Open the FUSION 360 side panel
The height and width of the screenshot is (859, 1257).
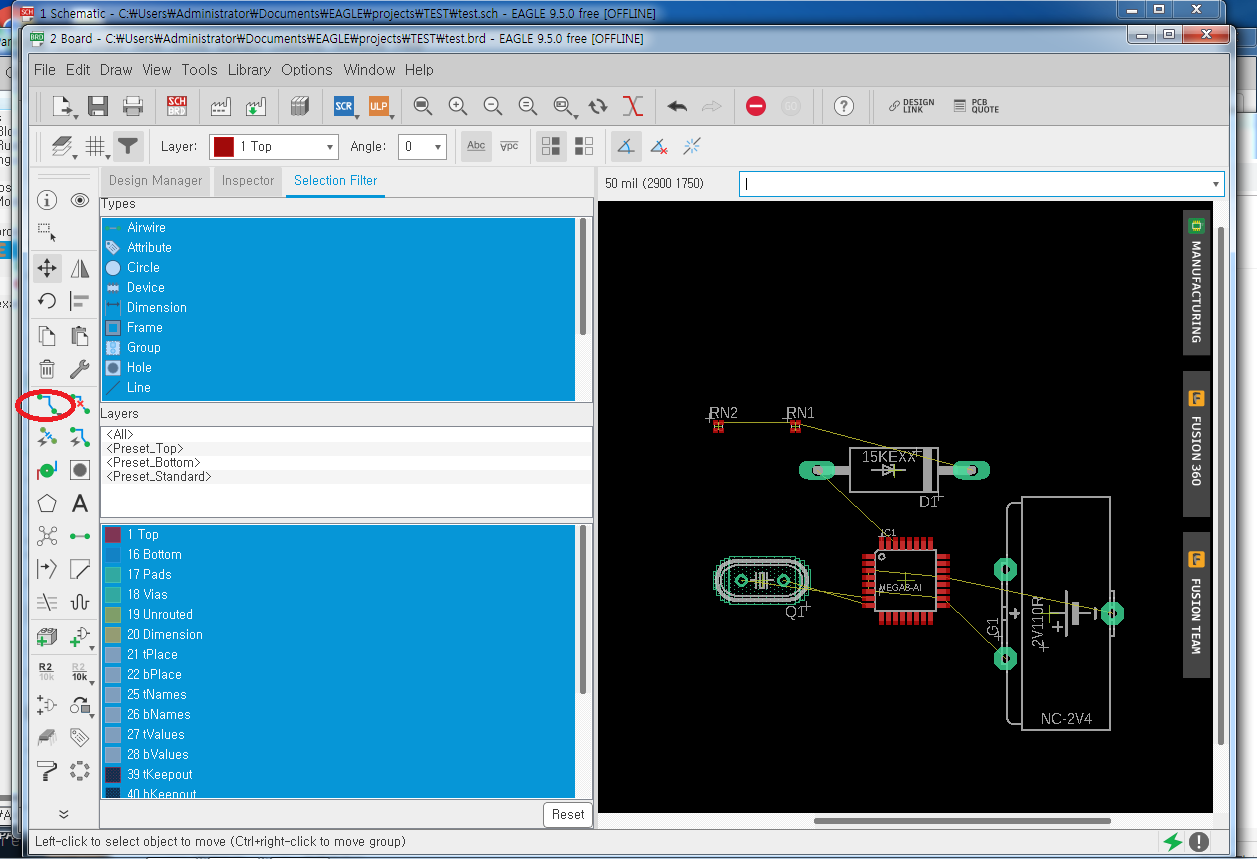pos(1196,442)
